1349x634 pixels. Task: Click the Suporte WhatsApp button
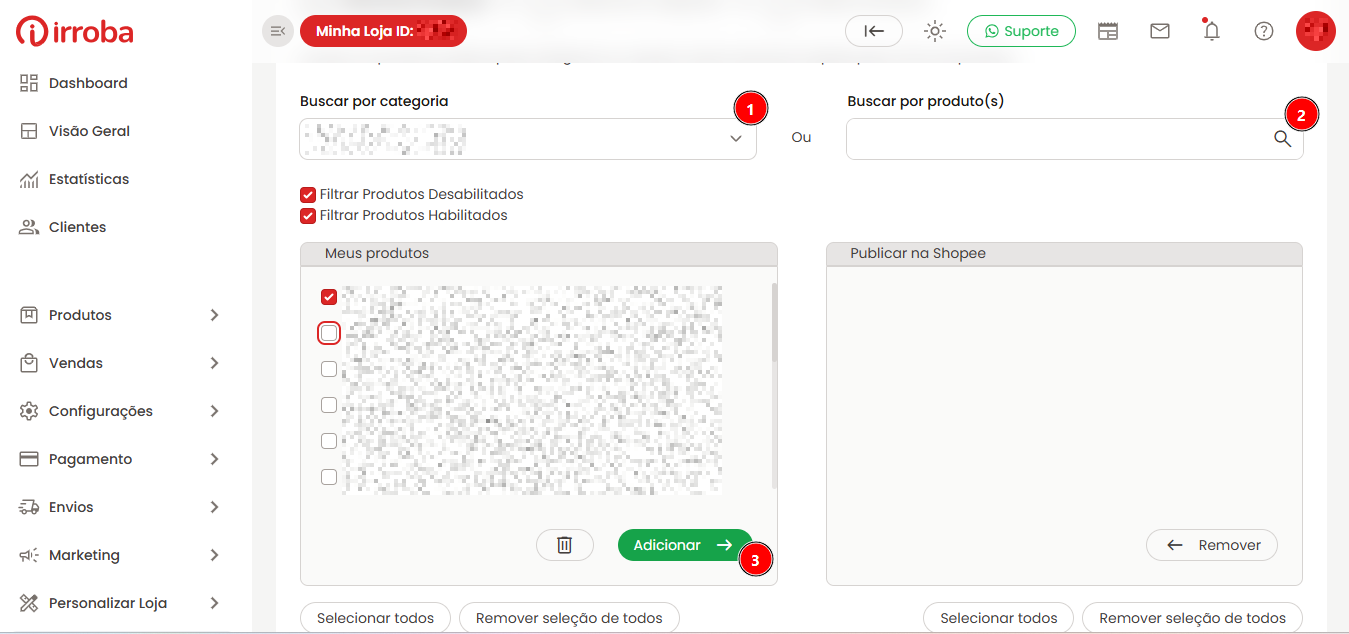click(1021, 31)
